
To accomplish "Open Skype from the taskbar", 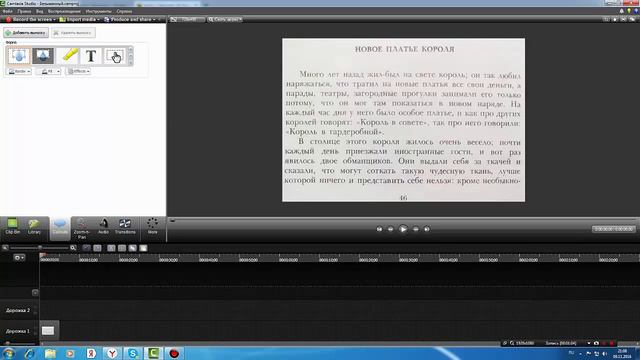I will 133,353.
